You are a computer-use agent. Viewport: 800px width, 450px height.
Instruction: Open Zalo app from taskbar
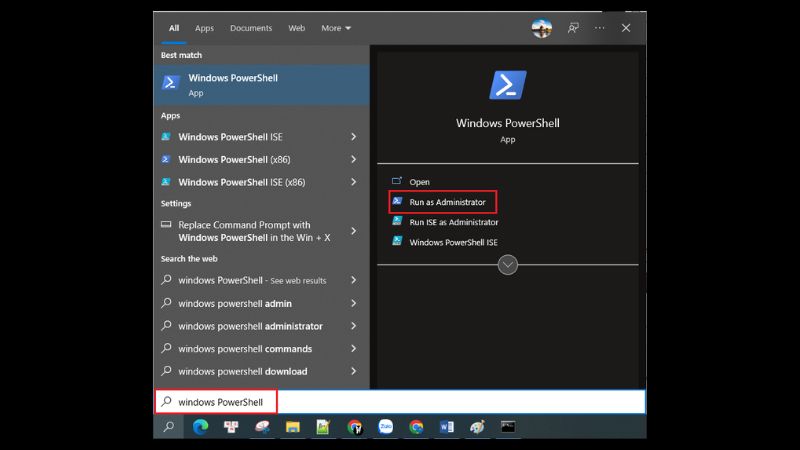coord(385,427)
